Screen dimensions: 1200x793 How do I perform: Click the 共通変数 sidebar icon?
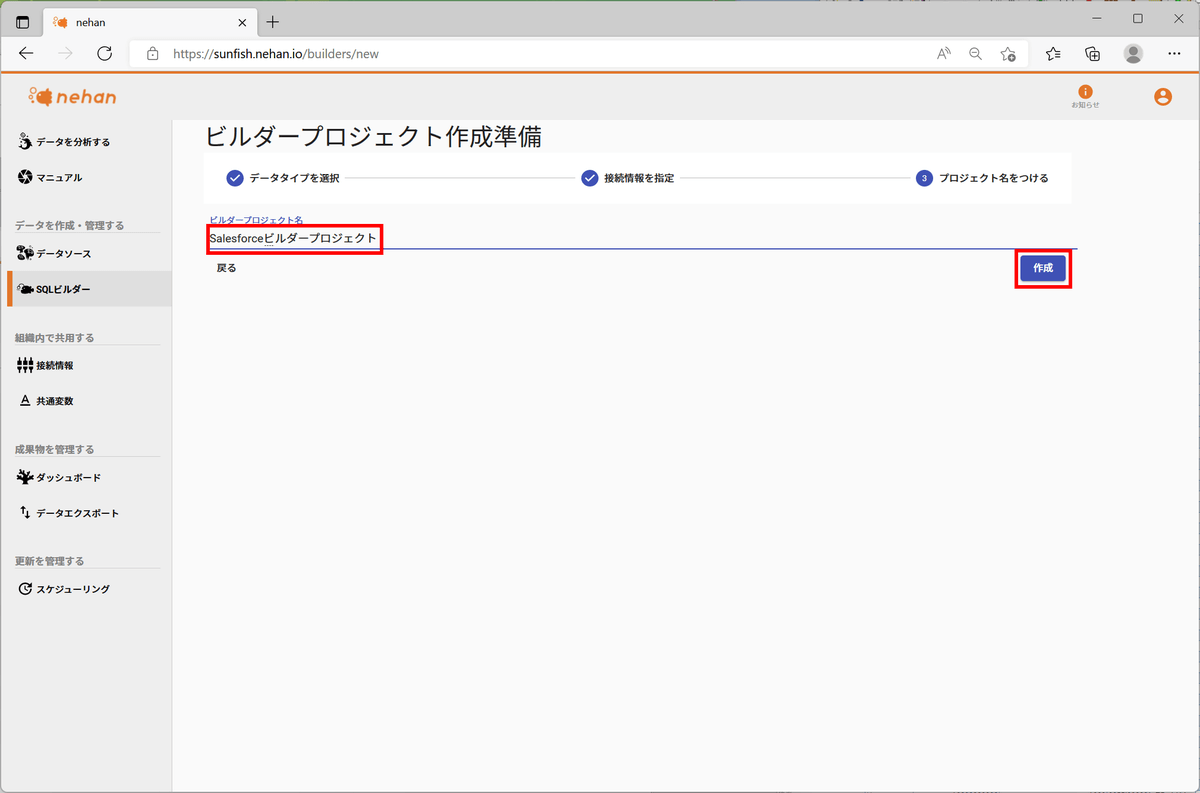coord(25,401)
